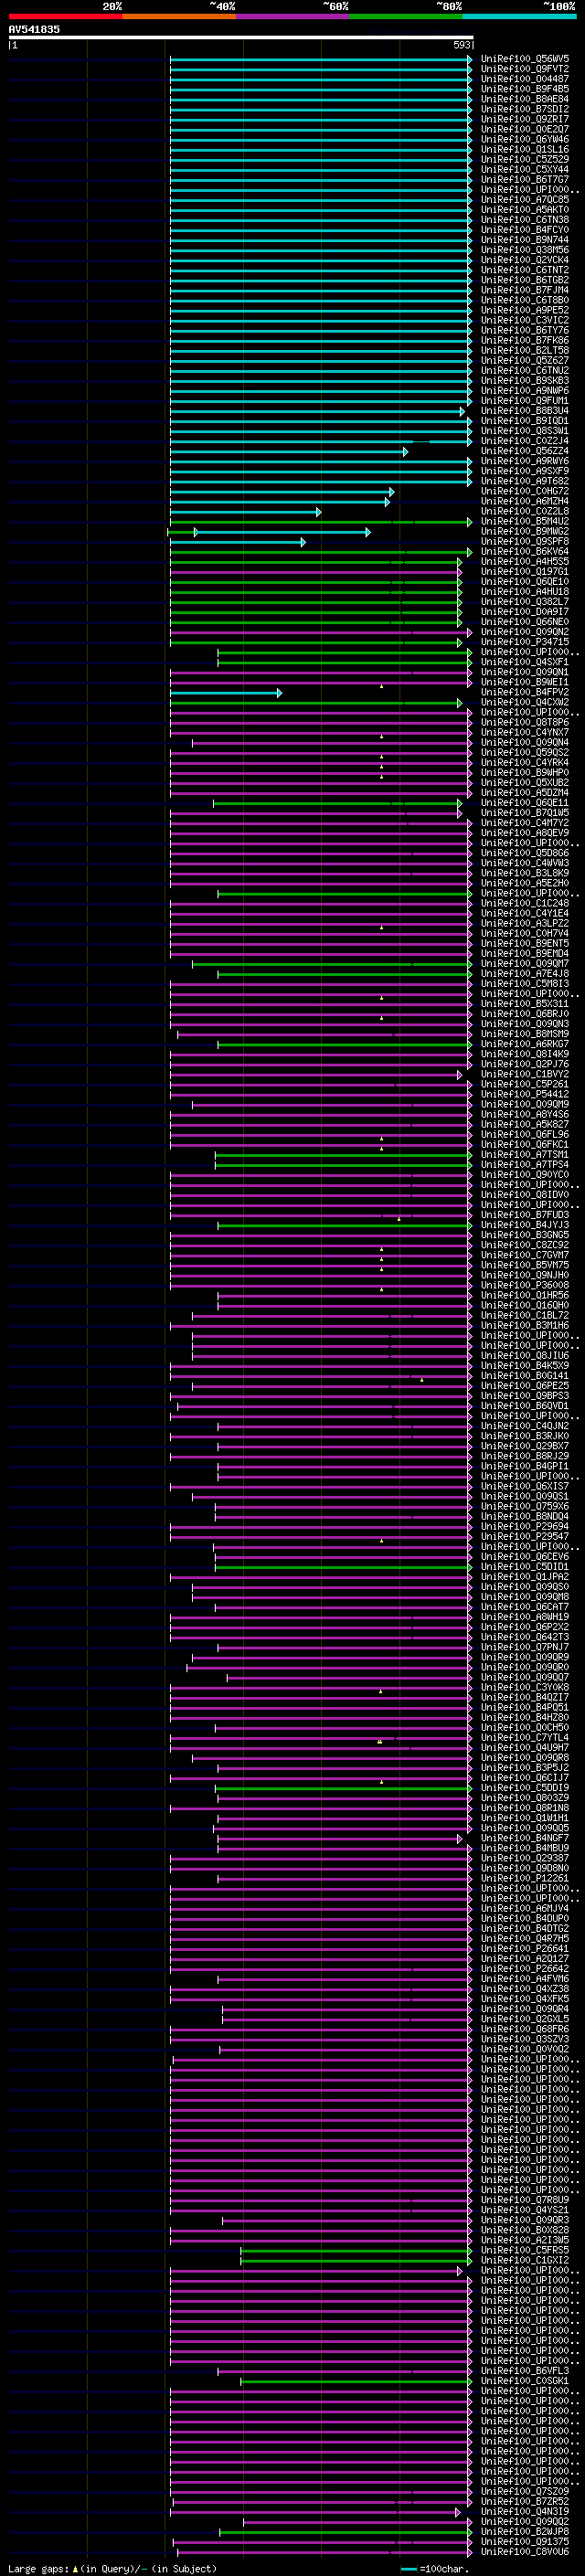585x2576 pixels.
Task: Select hit label UniRef100_A5DZM4
Action: 525,792
